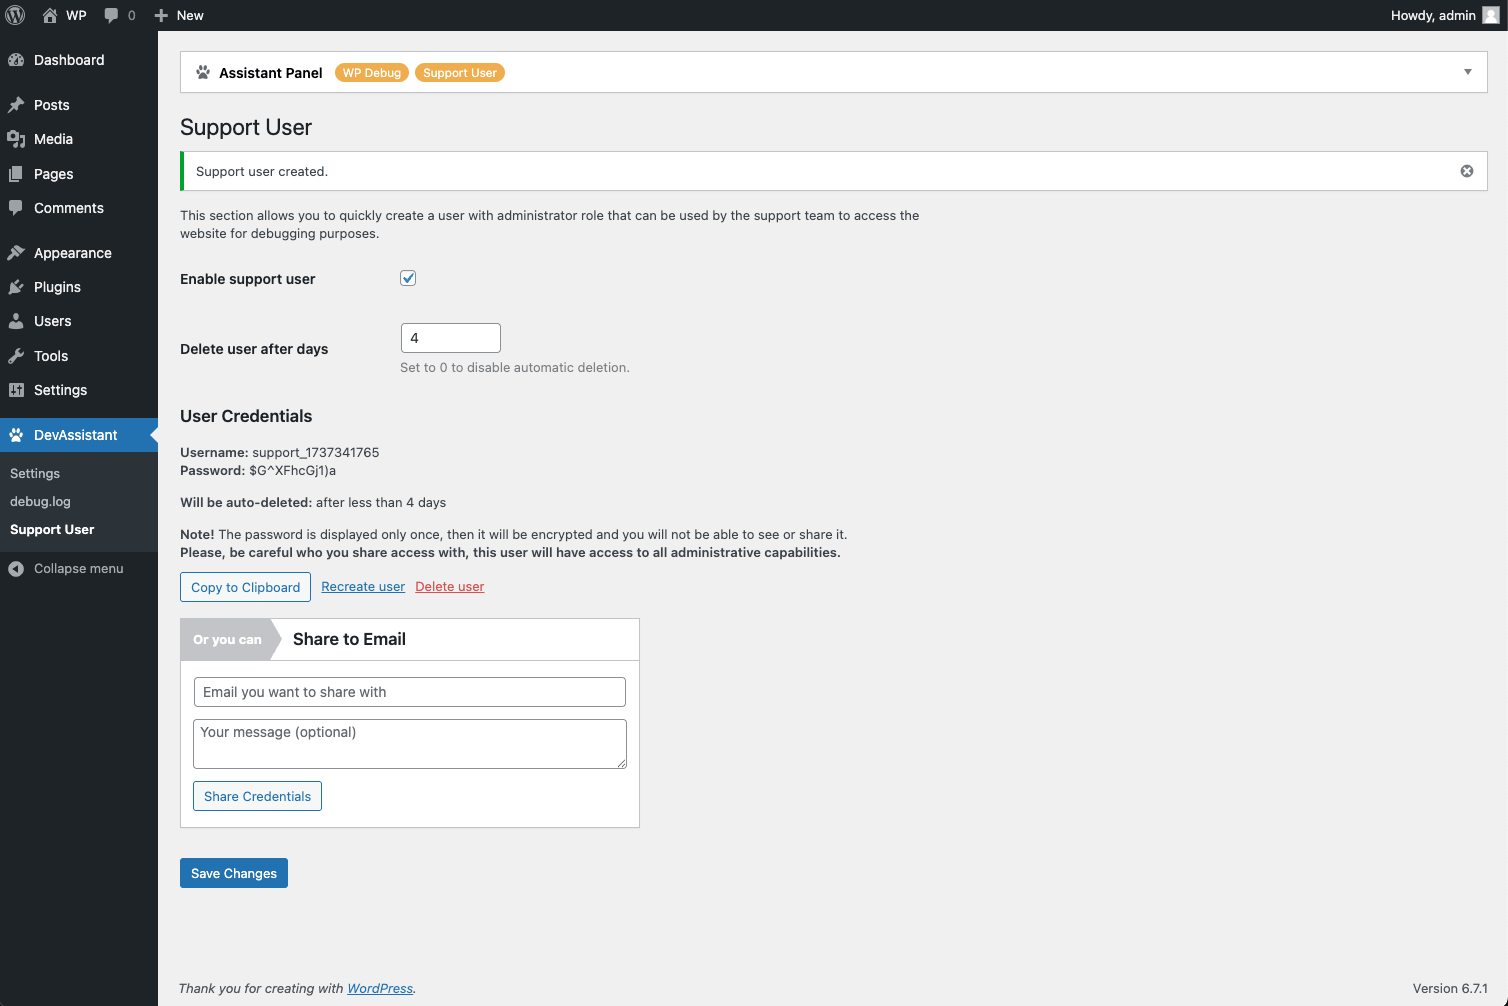The height and width of the screenshot is (1006, 1508).
Task: Open debug.log submenu item
Action: [40, 501]
